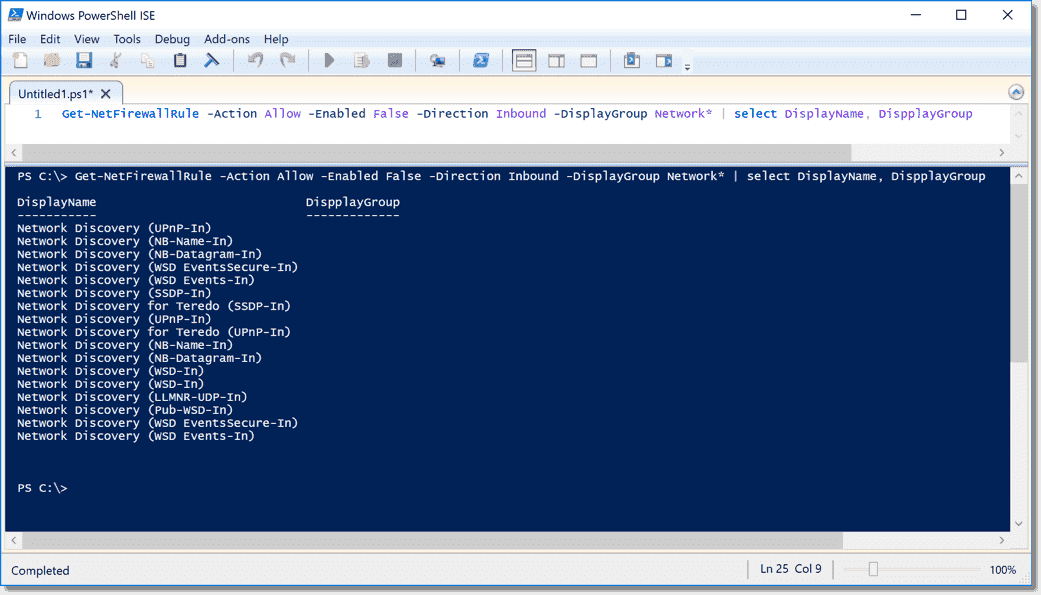1041x595 pixels.
Task: Toggle Show Script Pane Top view
Action: 523,60
